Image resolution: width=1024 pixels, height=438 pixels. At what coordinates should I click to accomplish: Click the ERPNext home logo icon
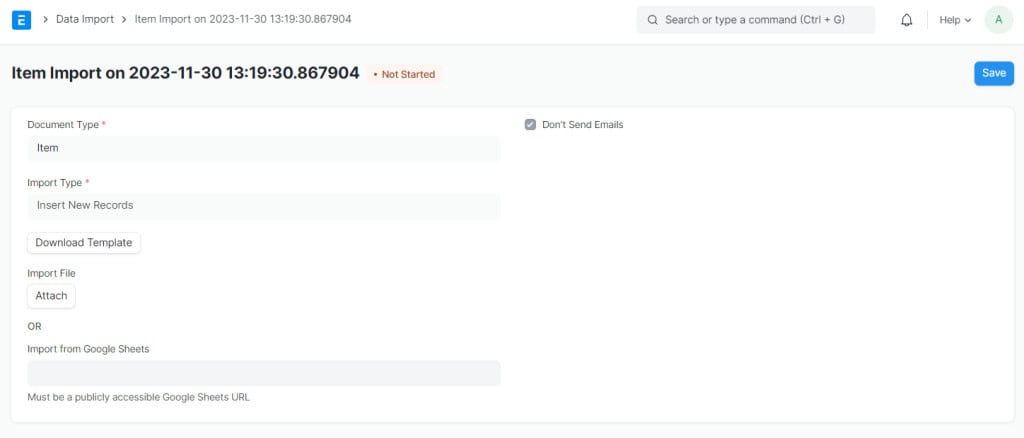tap(21, 19)
